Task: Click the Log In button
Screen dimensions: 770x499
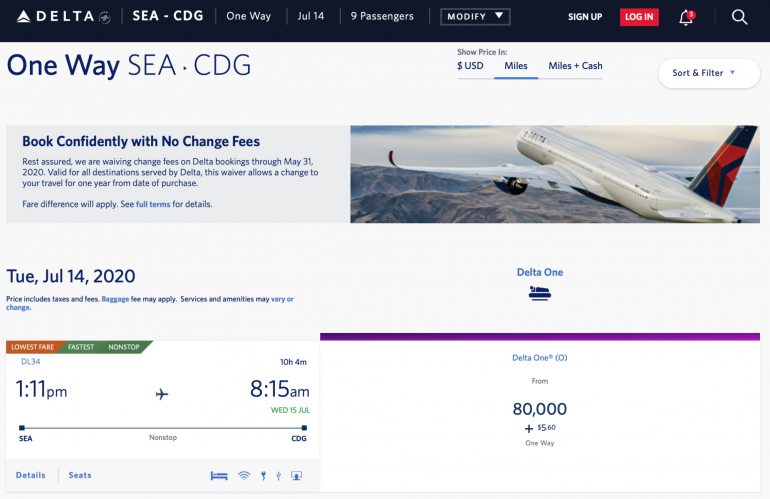Action: [x=639, y=17]
